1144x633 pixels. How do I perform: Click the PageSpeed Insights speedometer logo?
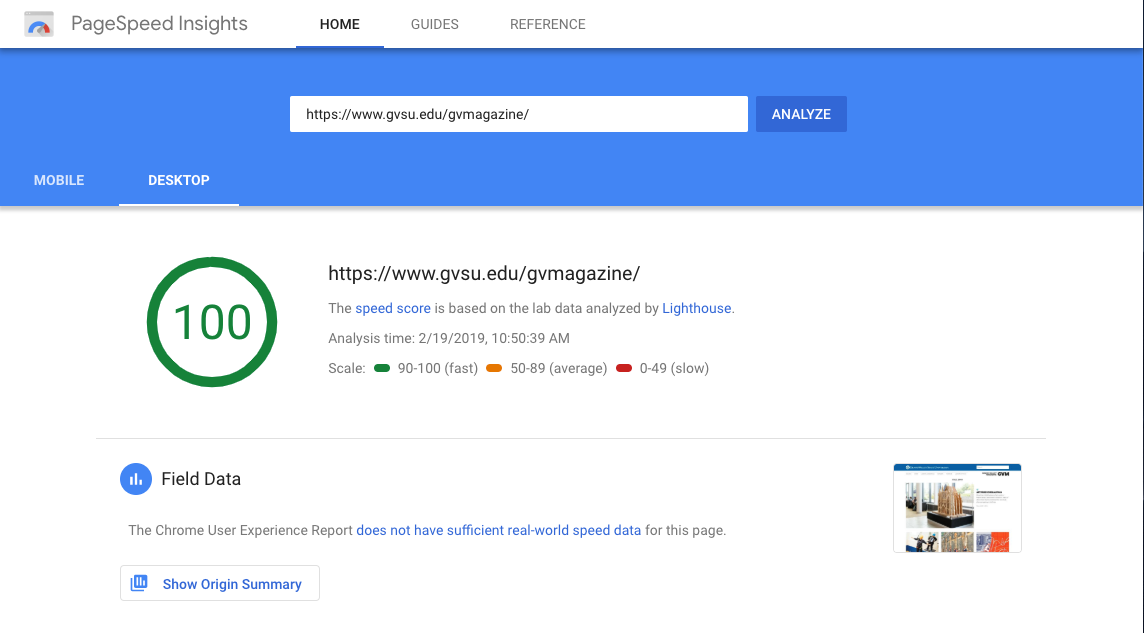coord(38,23)
